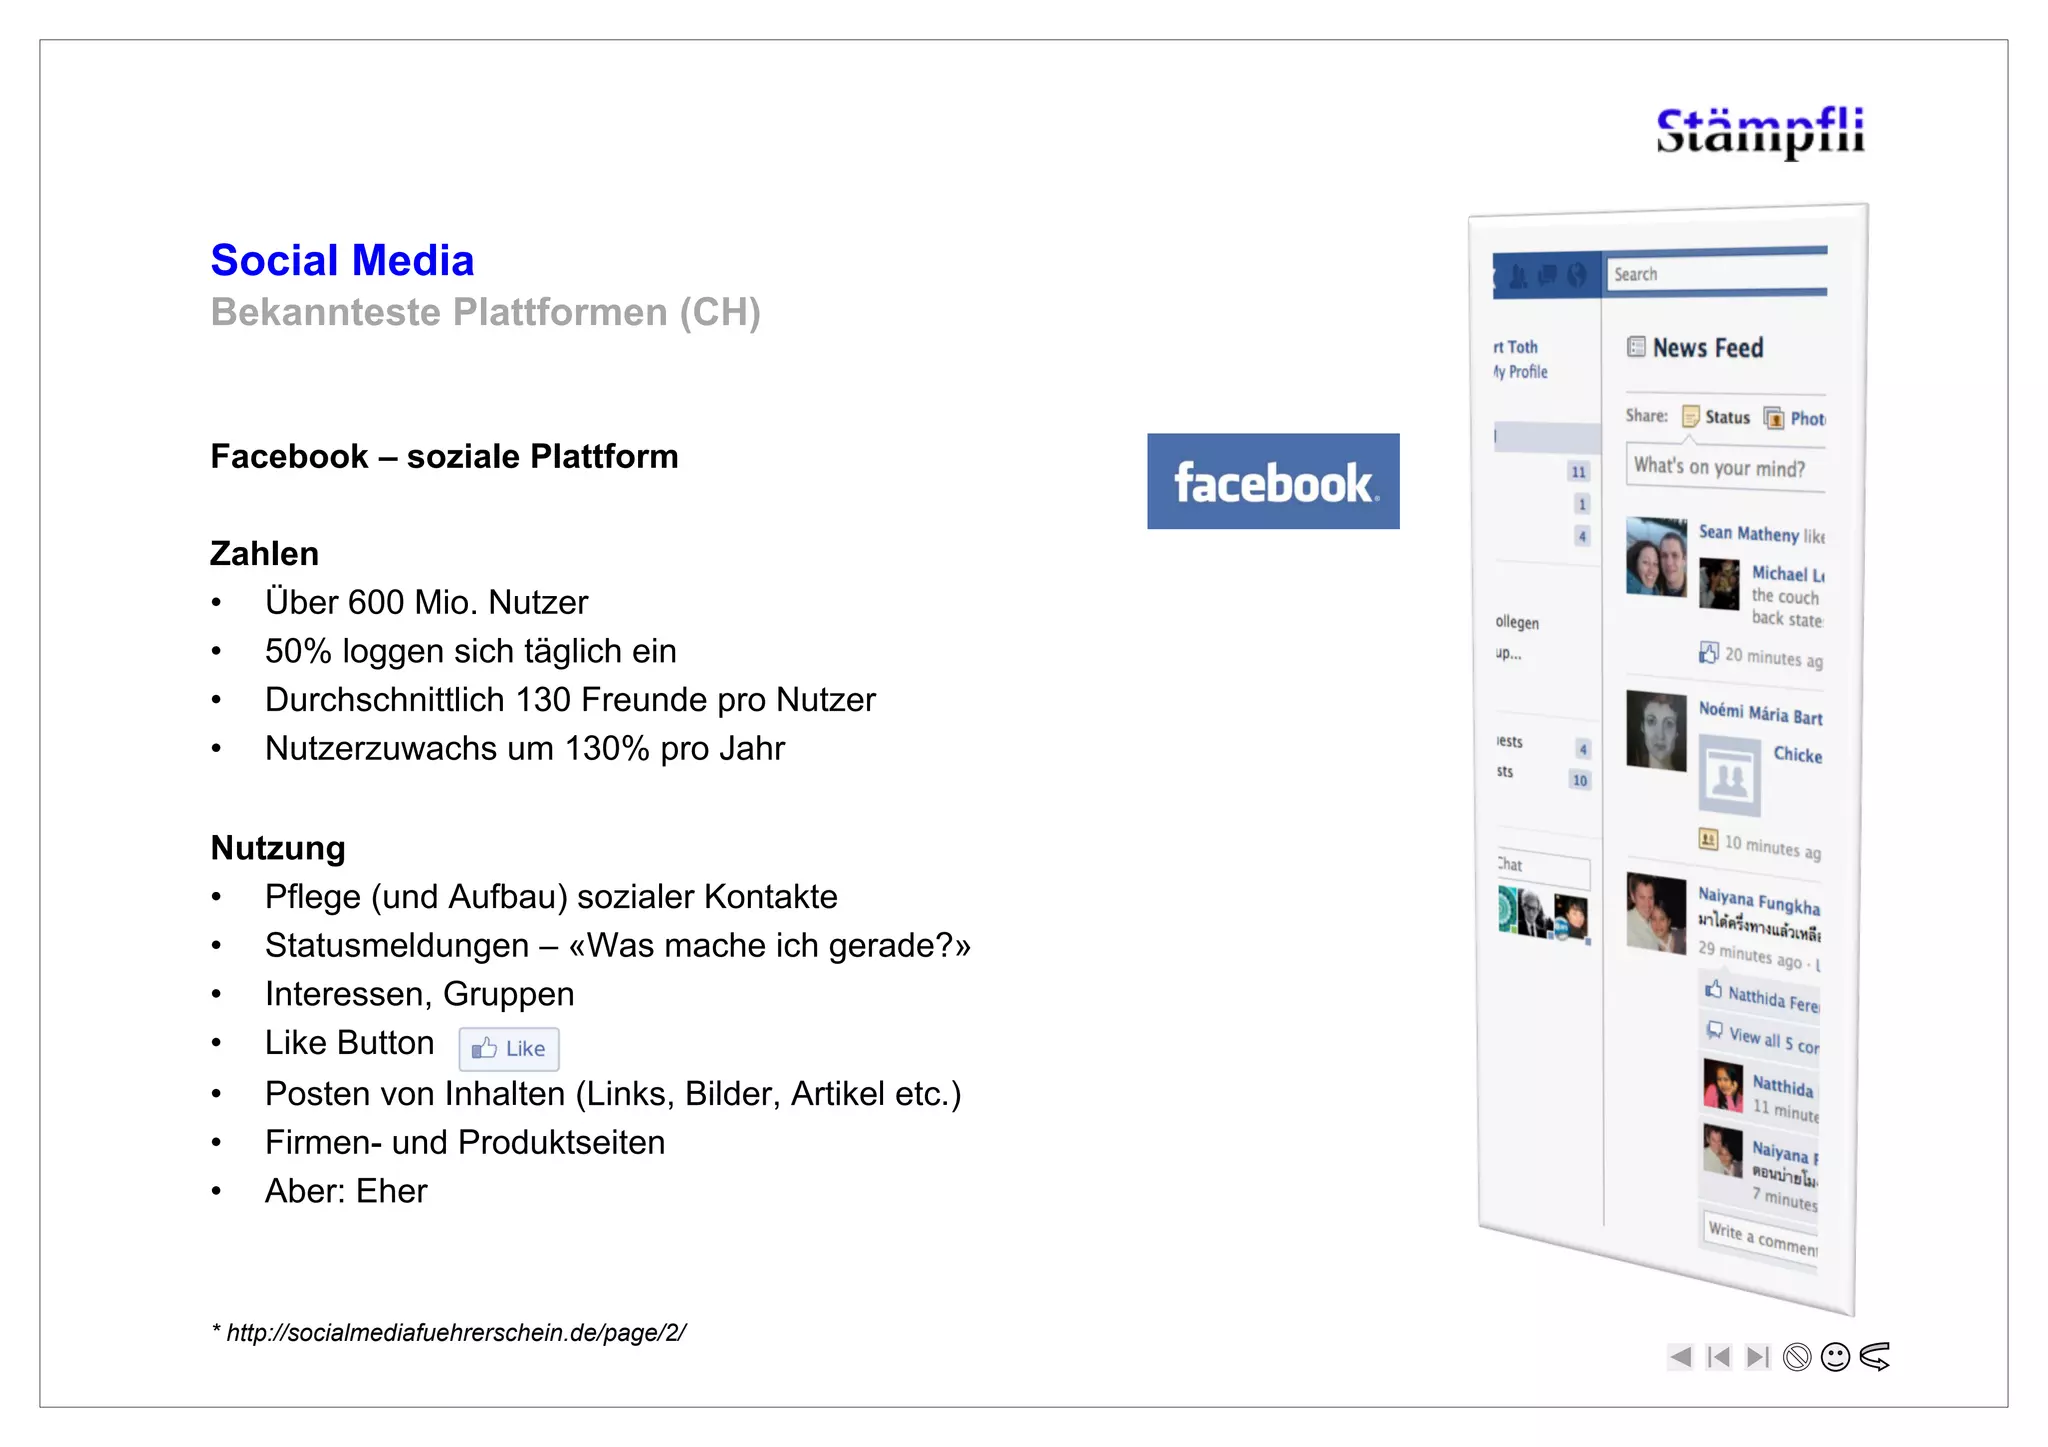Click the Michael L. post thumbnail in the feed
This screenshot has width=2048, height=1447.
1719,584
